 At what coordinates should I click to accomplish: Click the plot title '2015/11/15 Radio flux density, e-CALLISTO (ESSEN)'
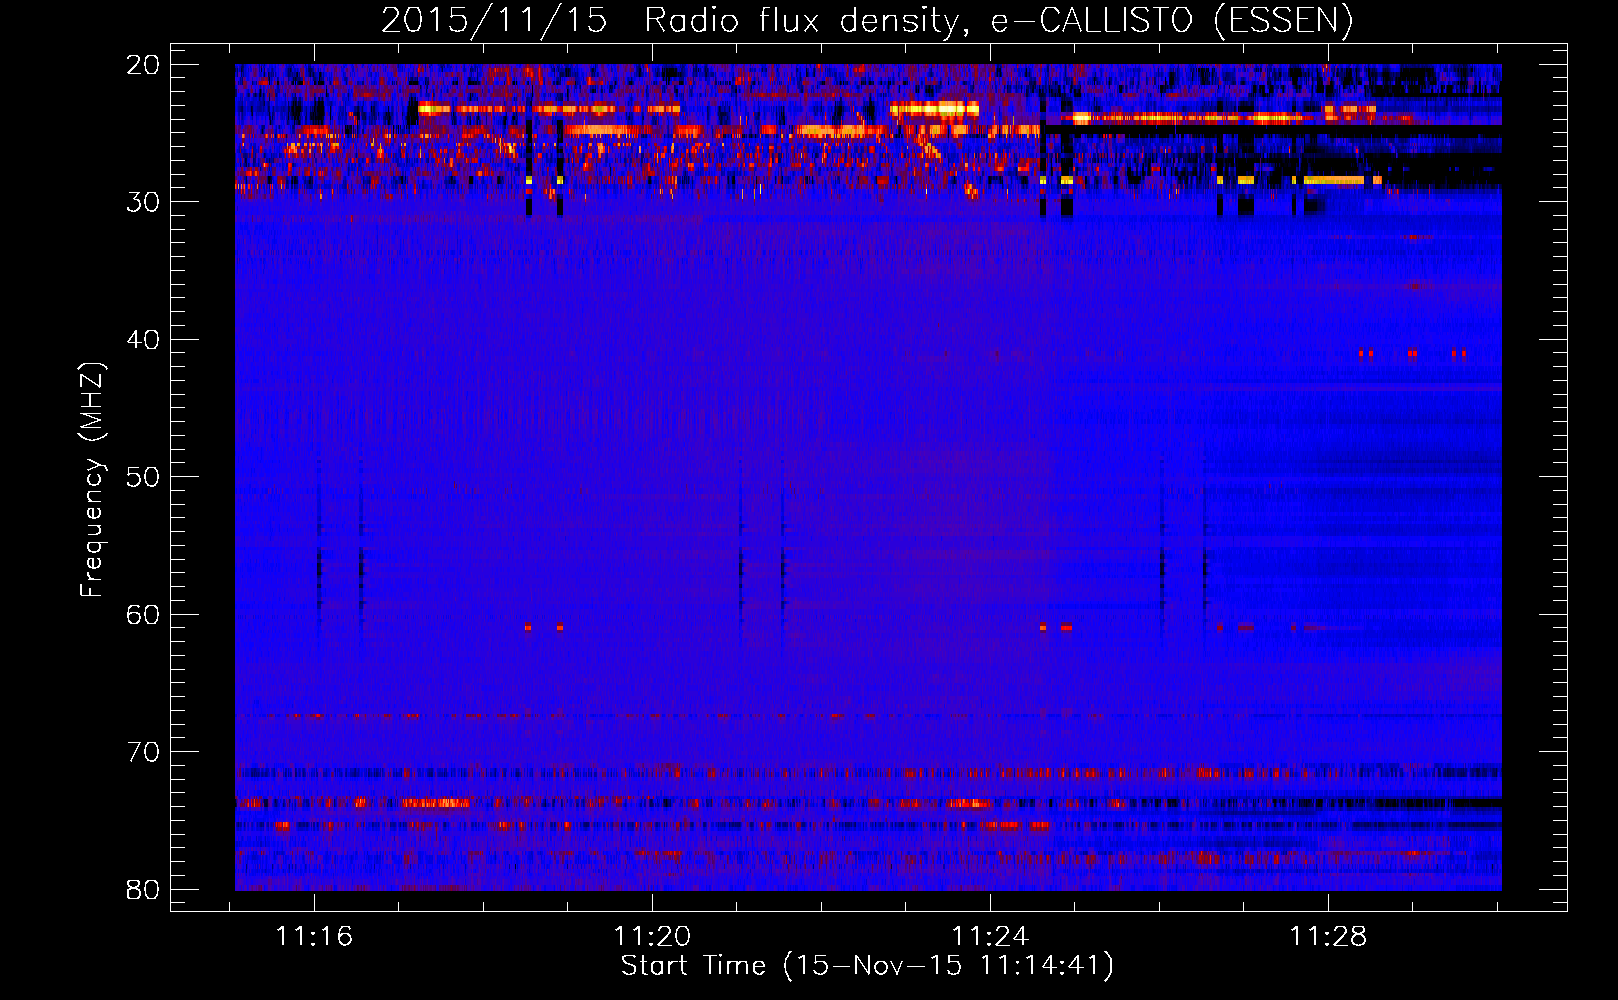pyautogui.click(x=867, y=20)
